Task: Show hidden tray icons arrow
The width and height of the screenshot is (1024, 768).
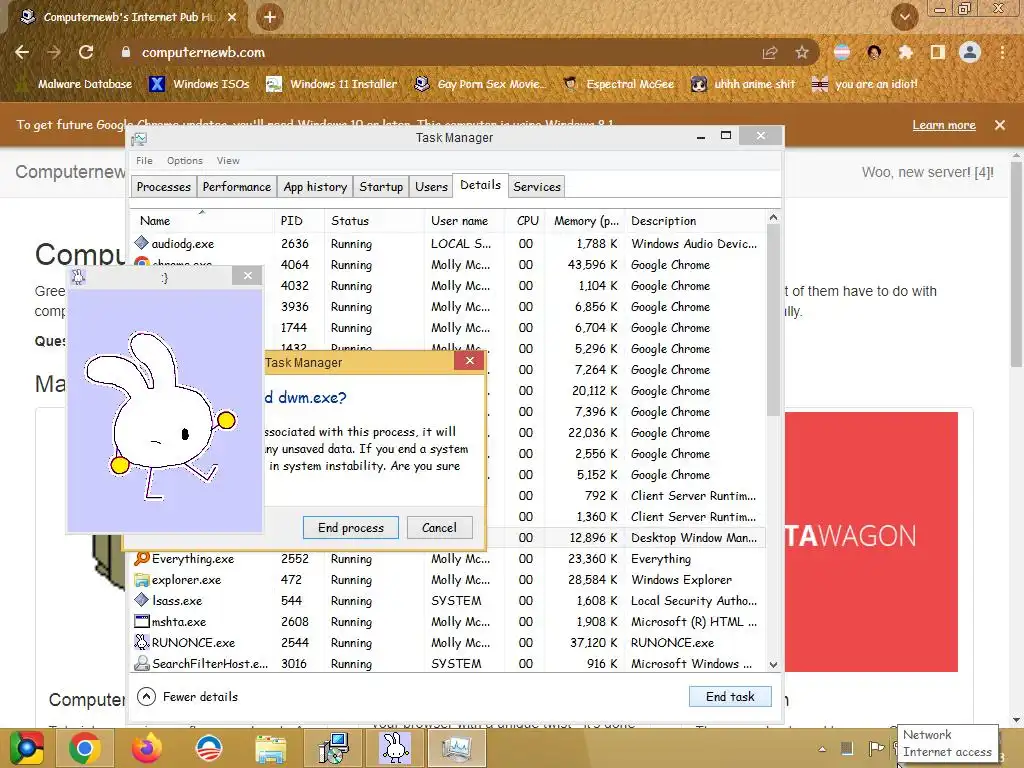Action: [822, 748]
